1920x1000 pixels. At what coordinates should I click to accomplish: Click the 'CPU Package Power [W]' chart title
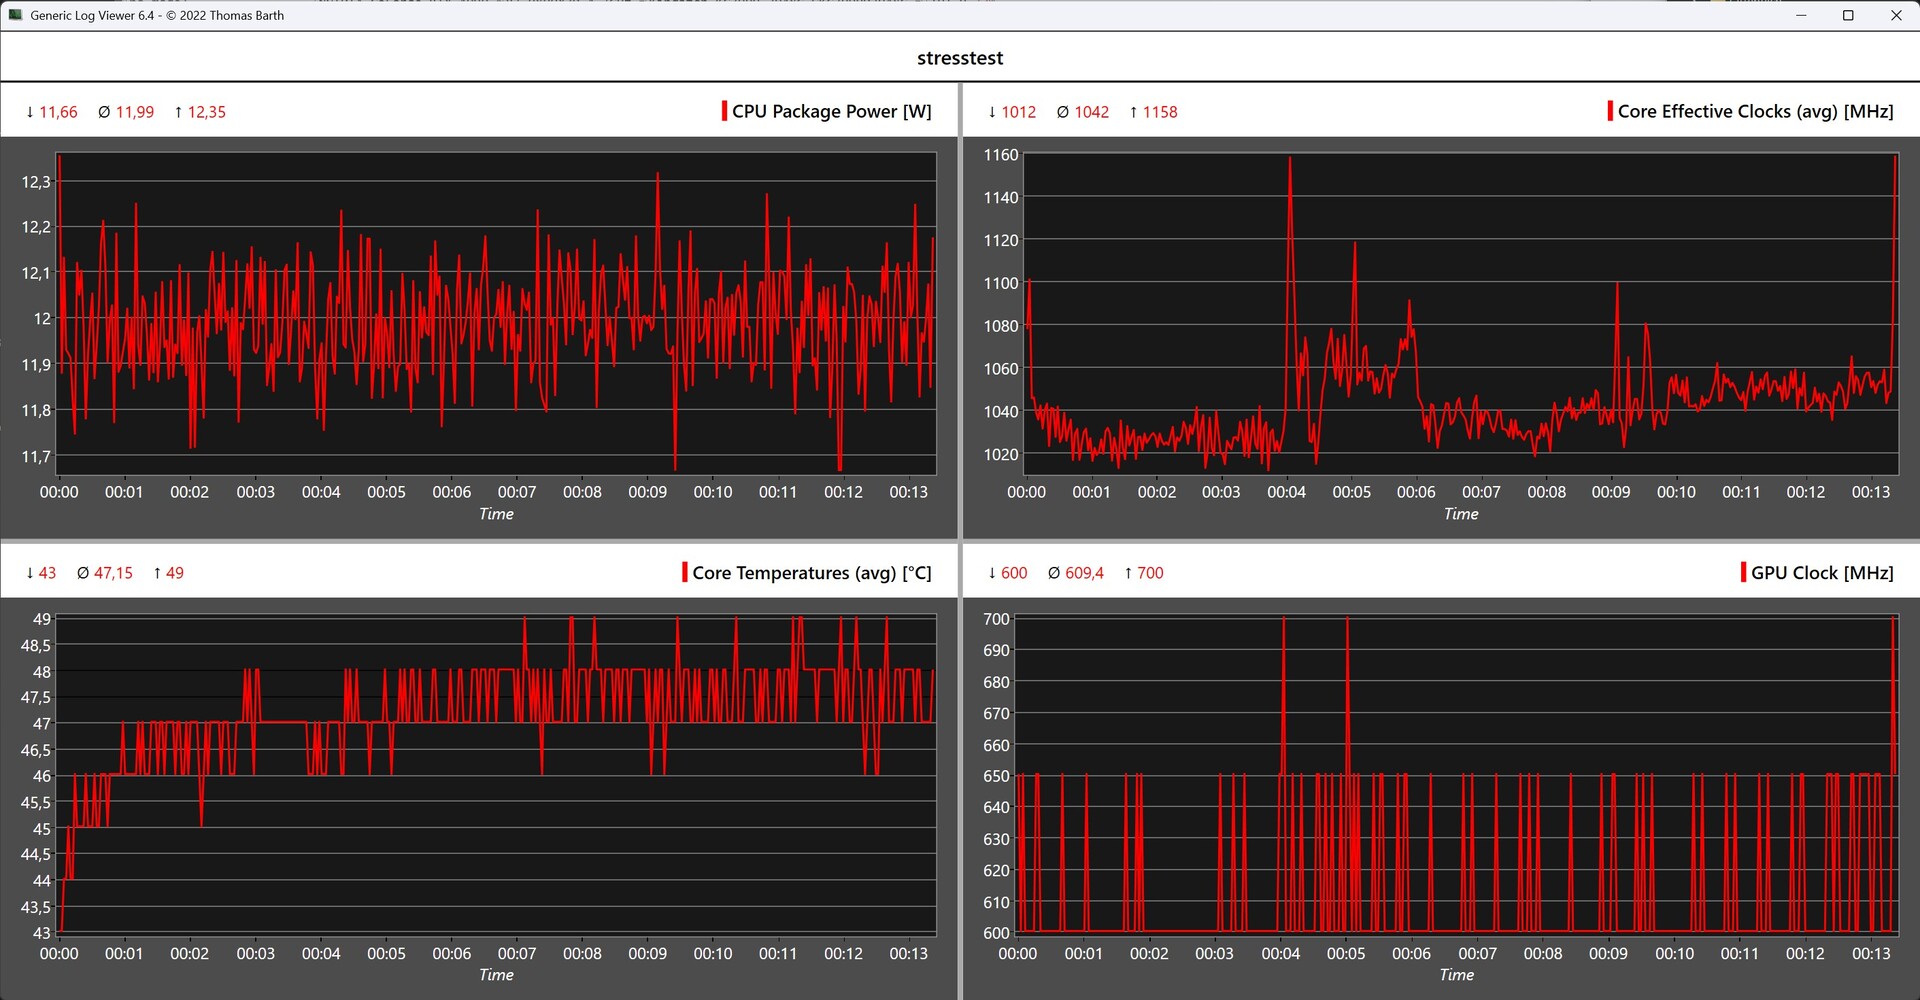coord(832,111)
